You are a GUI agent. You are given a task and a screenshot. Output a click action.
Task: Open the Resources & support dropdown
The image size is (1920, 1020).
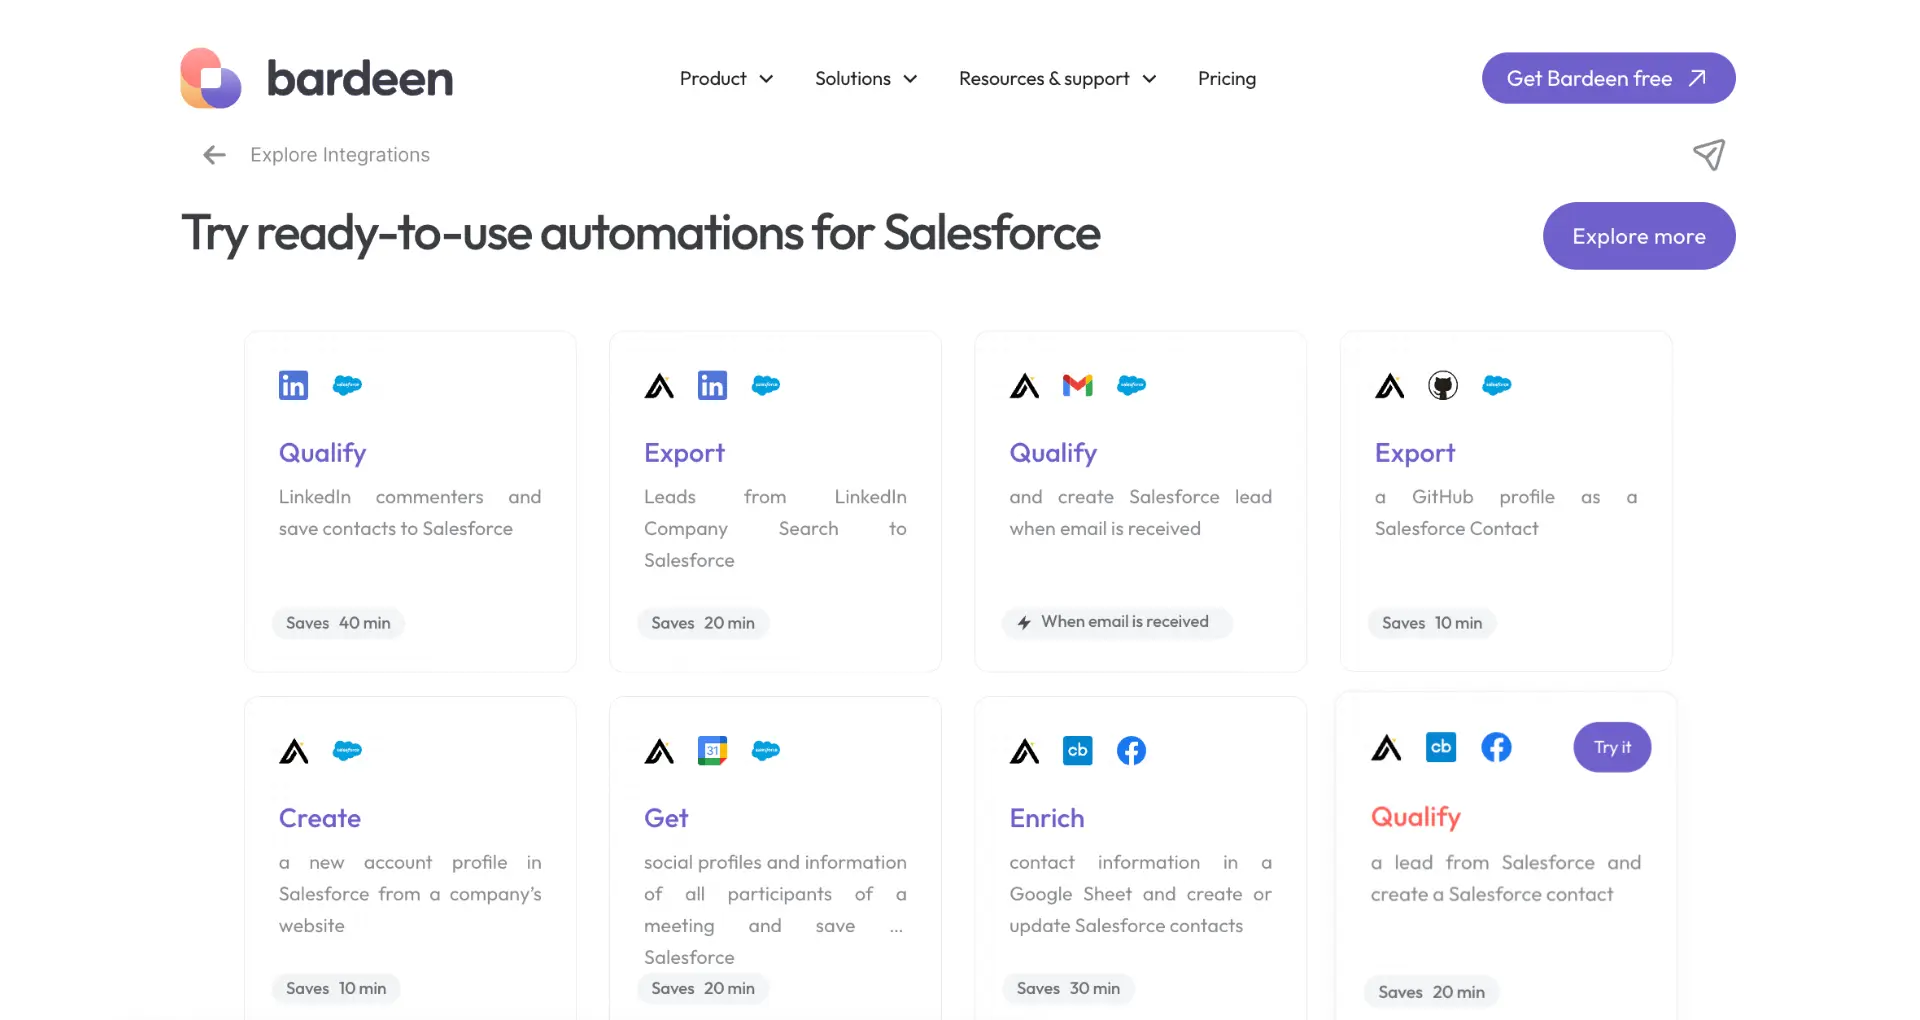[x=1058, y=78]
